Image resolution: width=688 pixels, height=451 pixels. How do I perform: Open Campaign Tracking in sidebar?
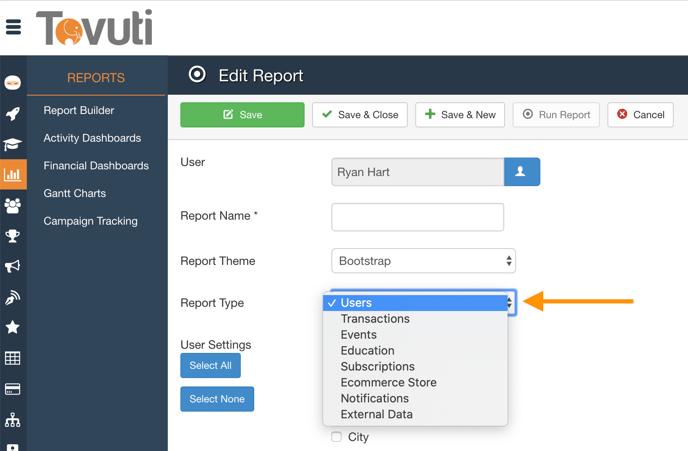click(x=91, y=221)
